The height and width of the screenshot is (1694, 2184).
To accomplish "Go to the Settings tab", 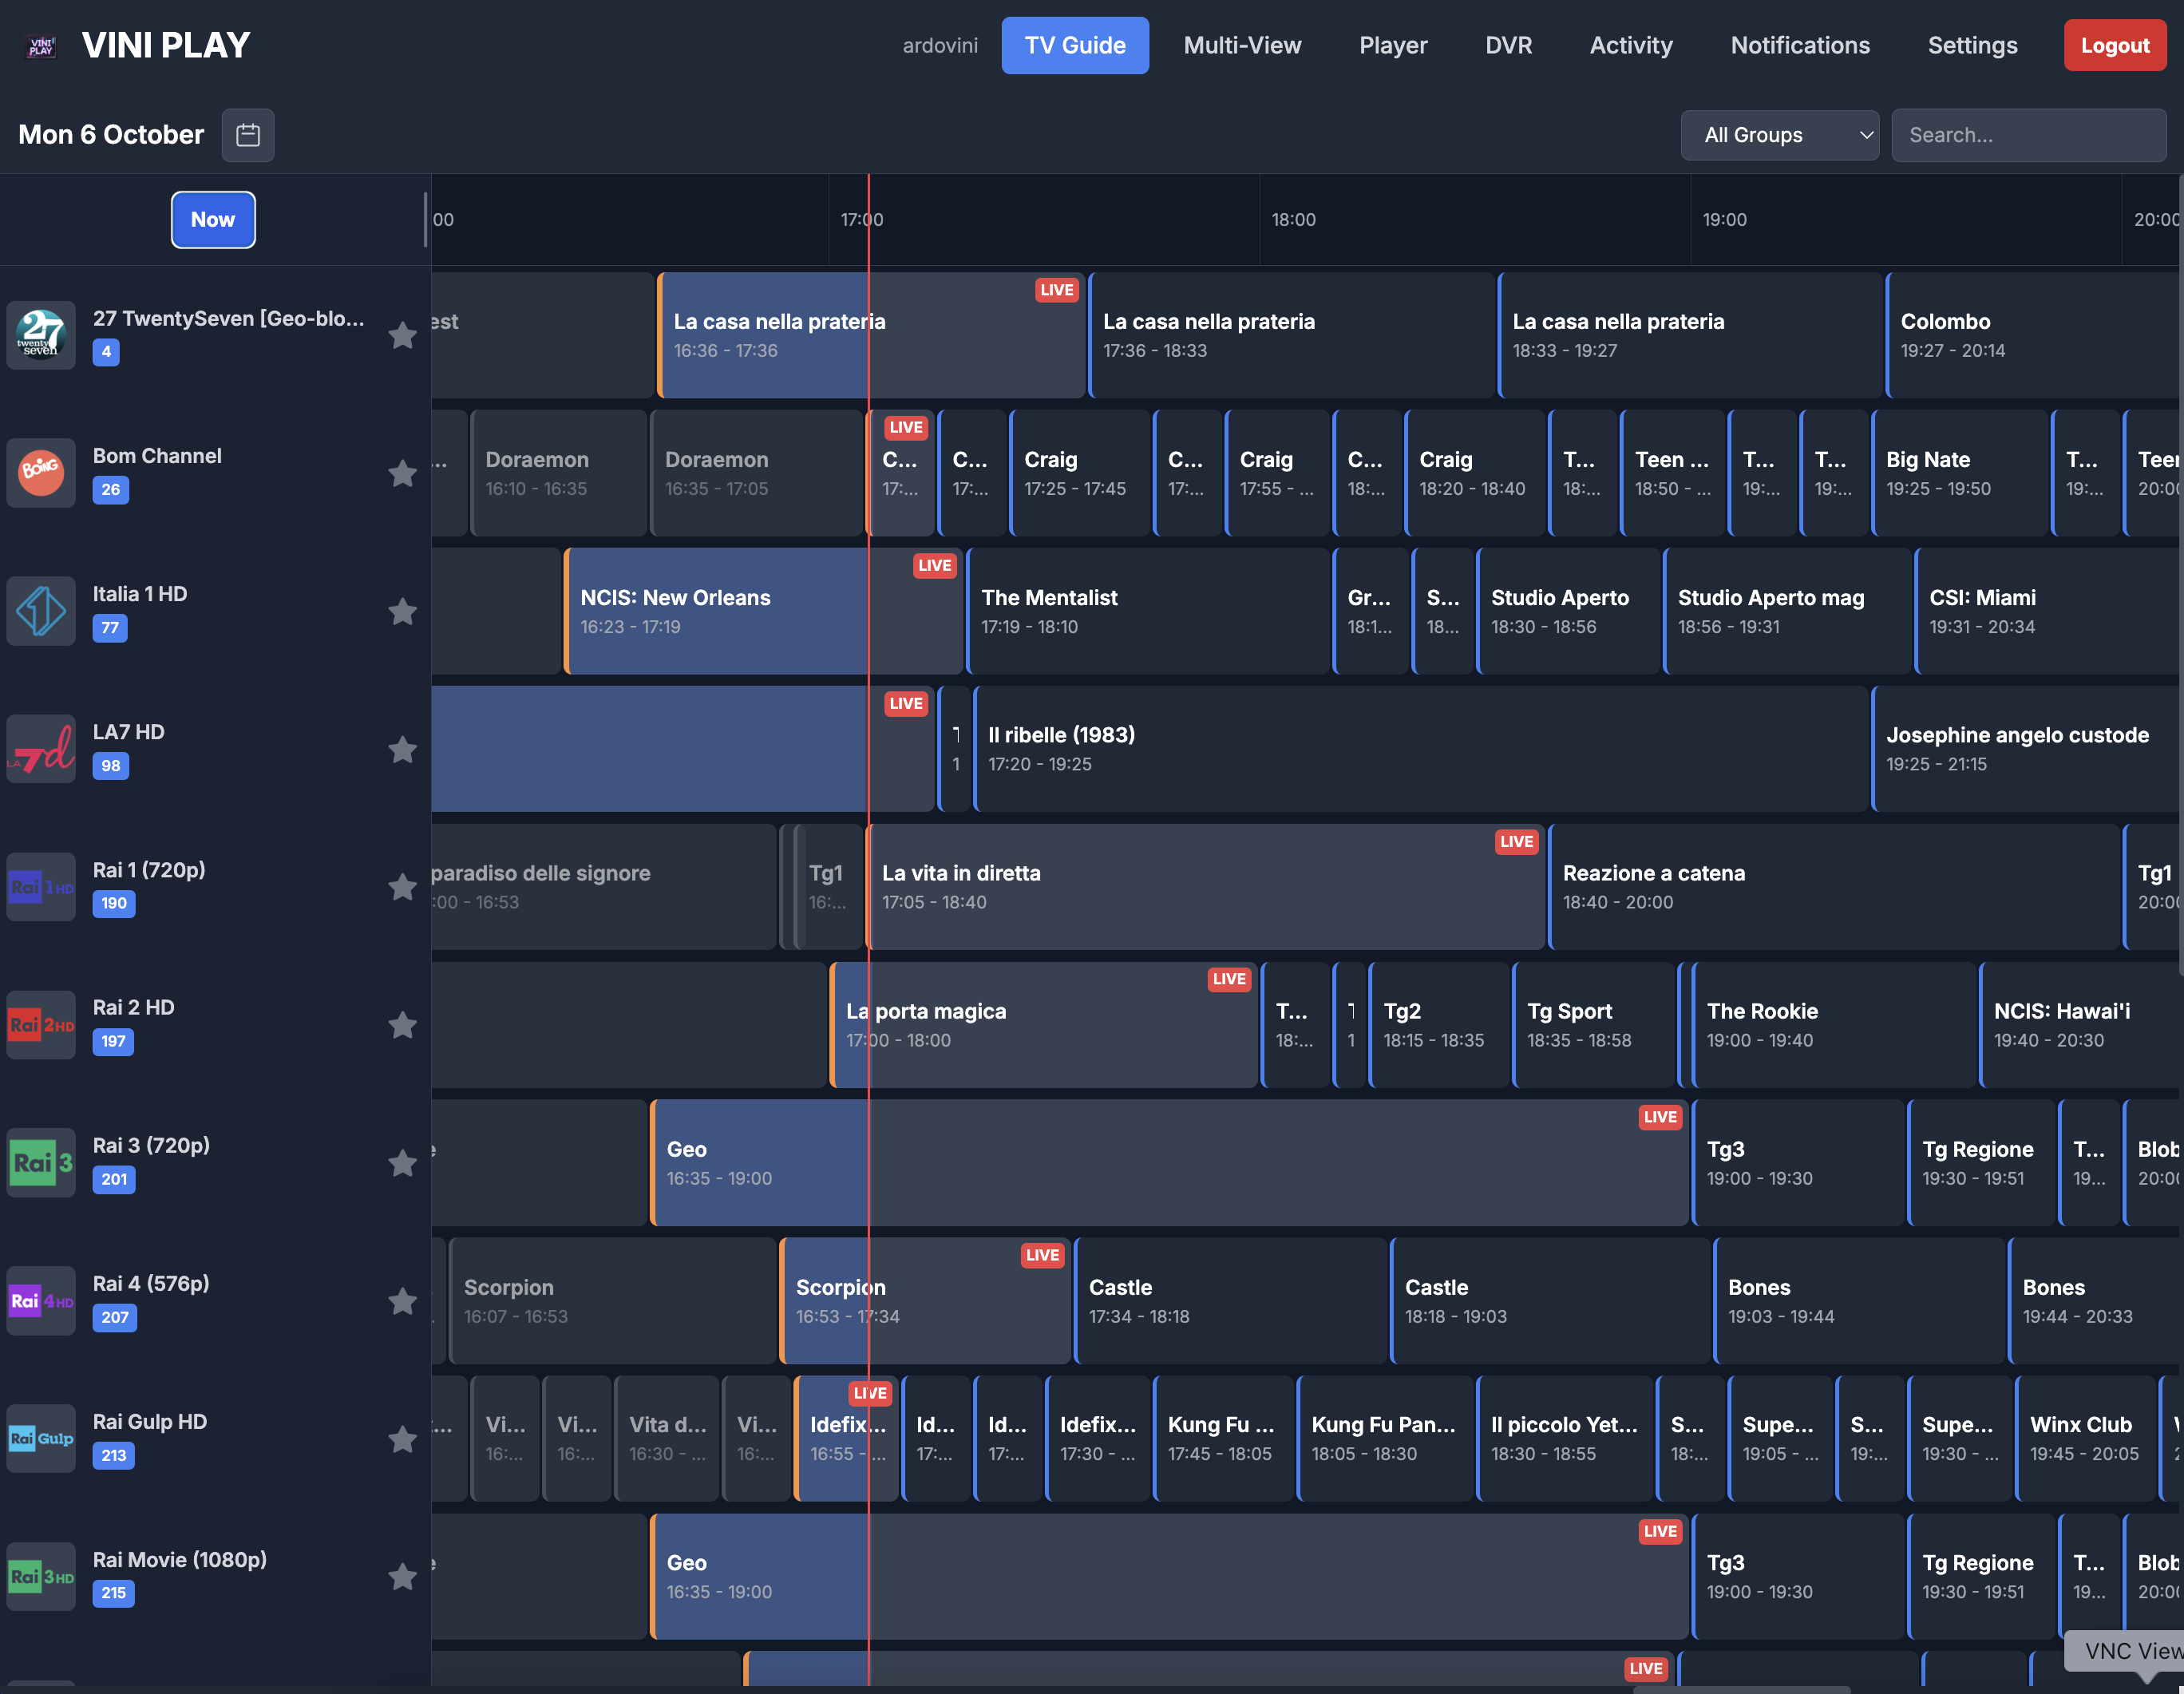I will click(x=1972, y=45).
